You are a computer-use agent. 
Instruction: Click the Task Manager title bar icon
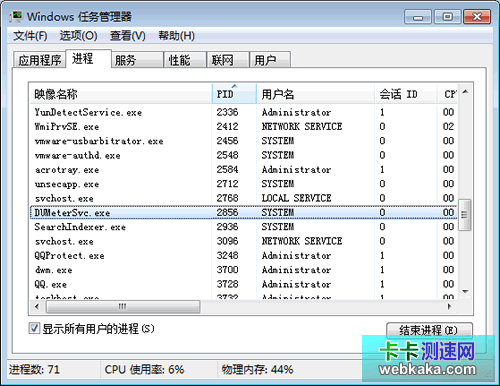point(16,16)
